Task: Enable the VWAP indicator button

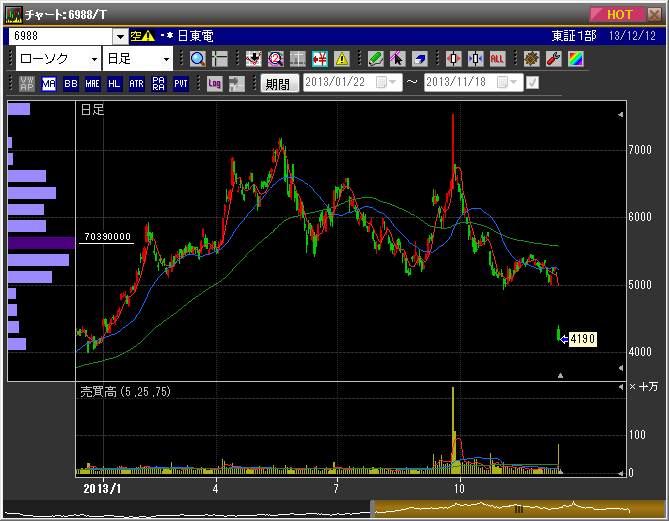Action: click(x=27, y=84)
